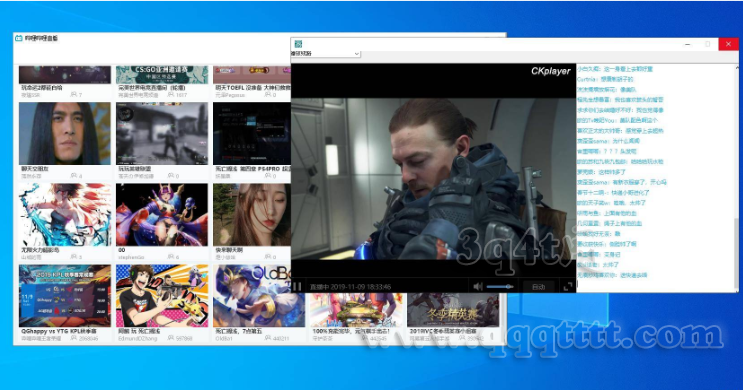The height and width of the screenshot is (390, 743).
Task: Mute audio with the speaker icon
Action: (478, 286)
